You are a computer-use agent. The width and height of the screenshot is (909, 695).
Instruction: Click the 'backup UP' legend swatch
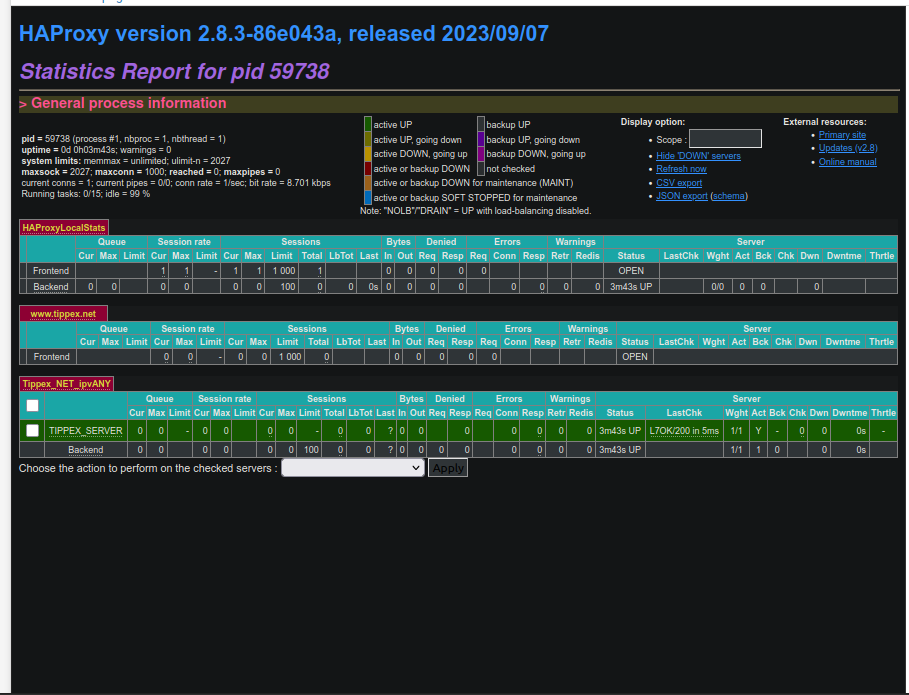click(481, 124)
